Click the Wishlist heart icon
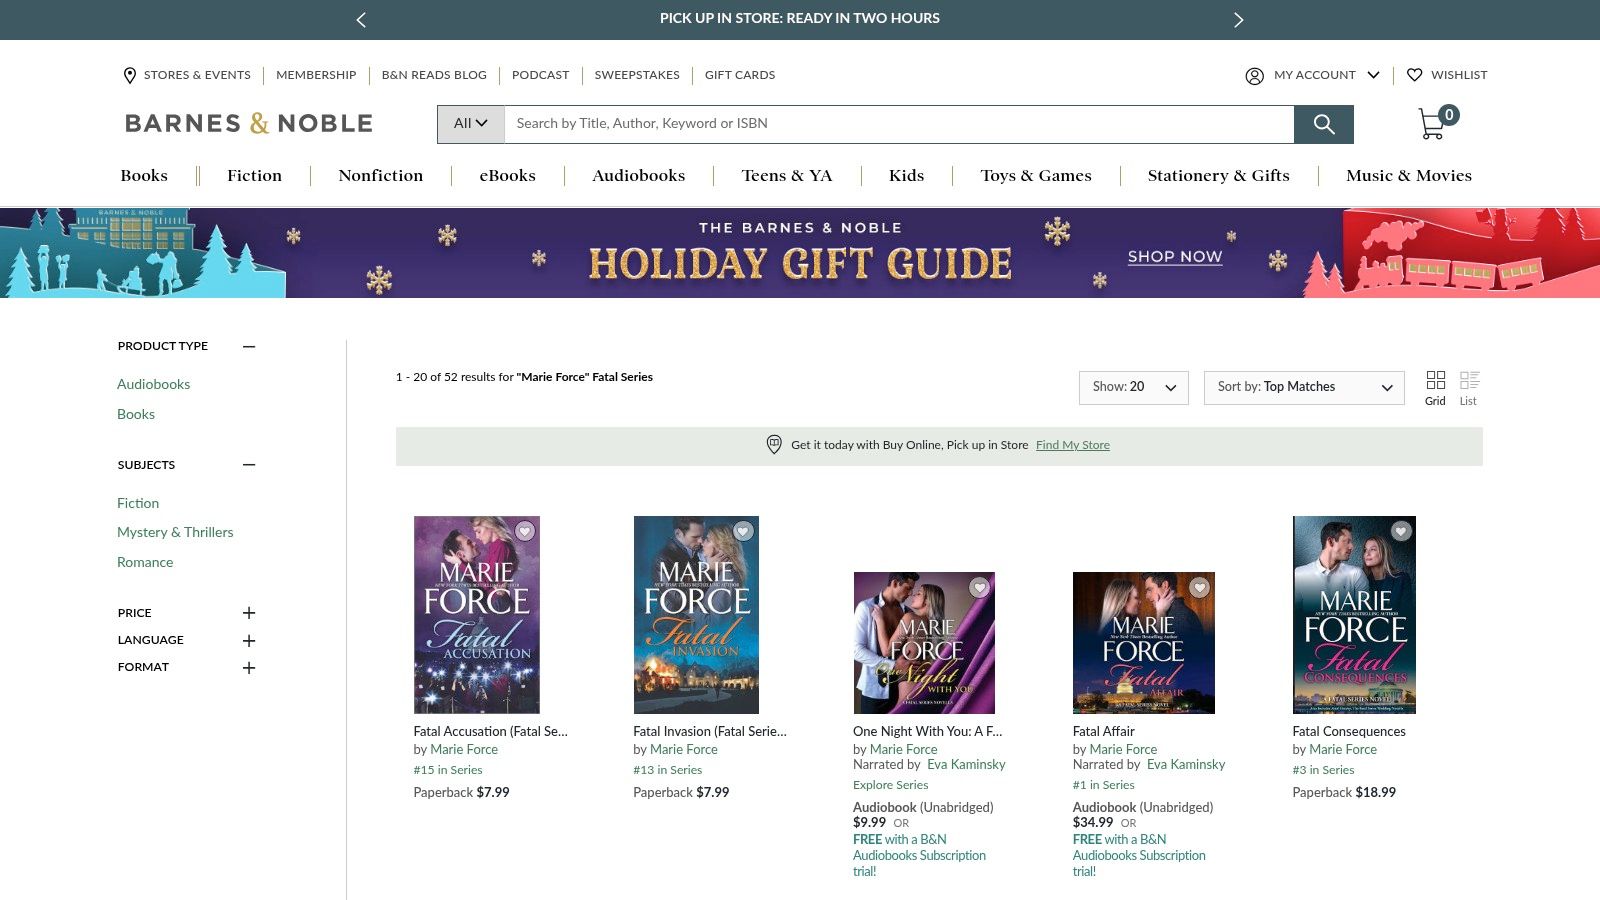 pos(1415,75)
